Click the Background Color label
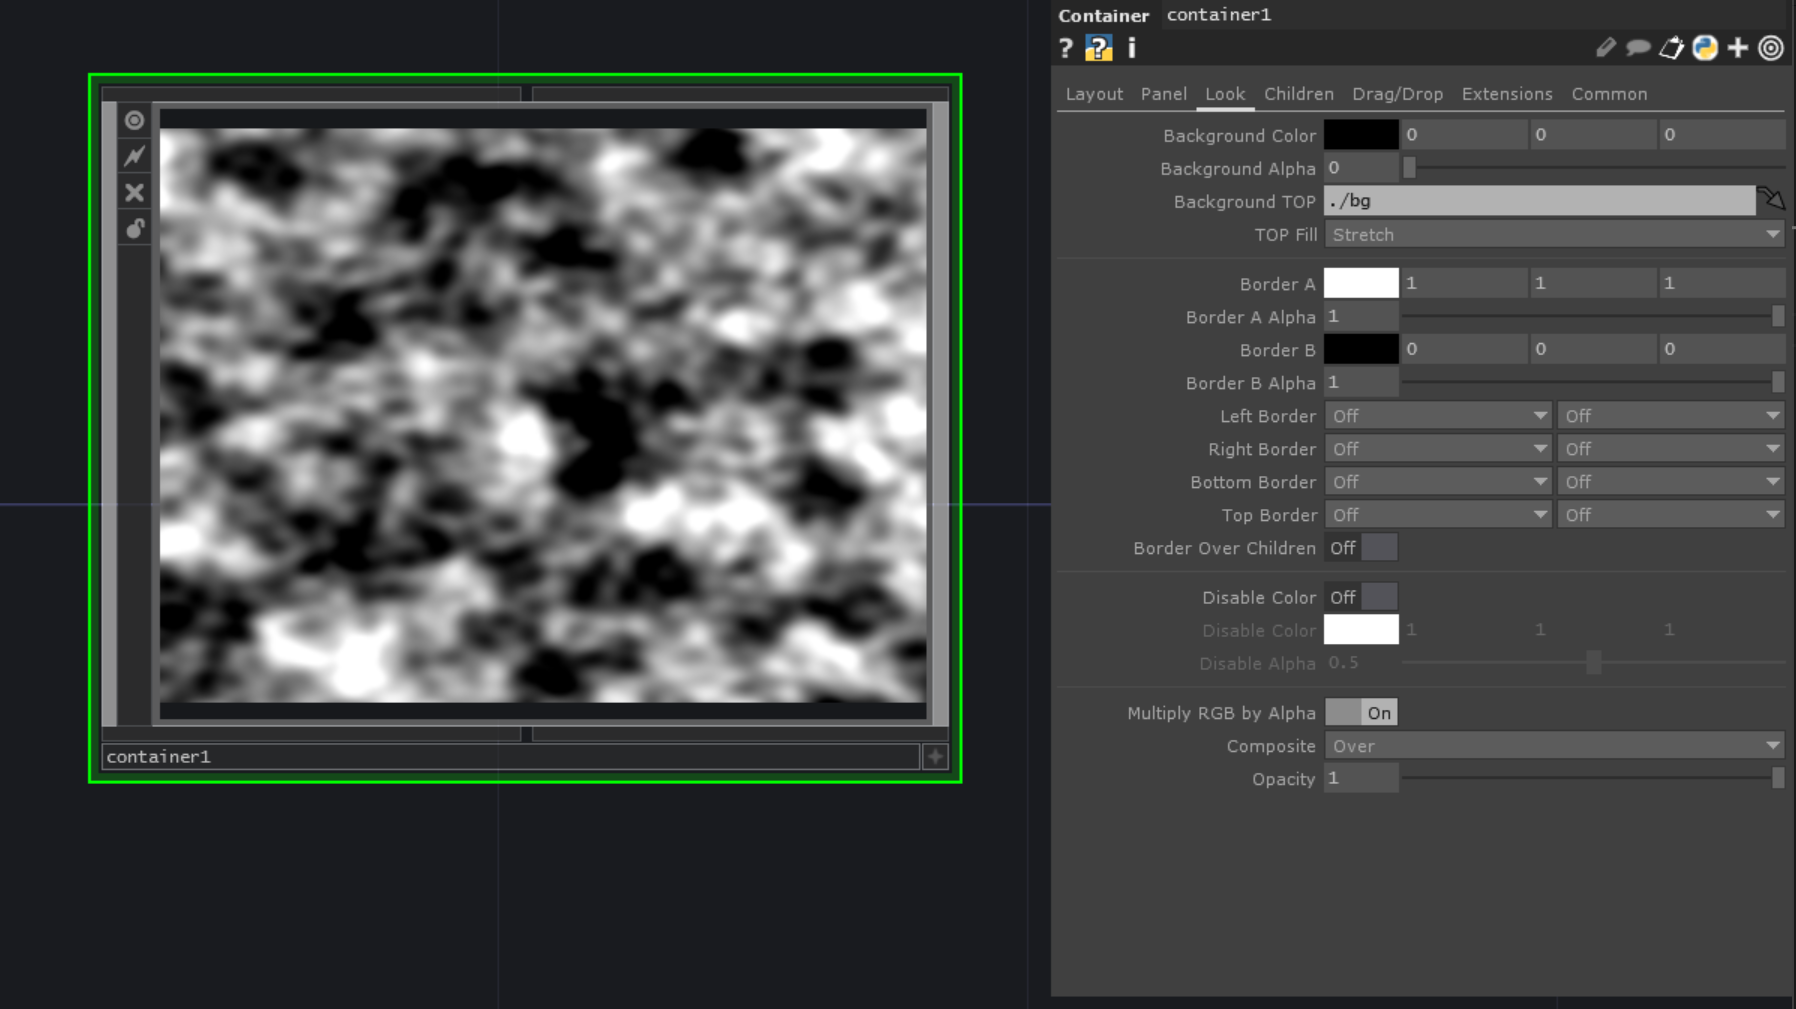The width and height of the screenshot is (1796, 1009). click(1239, 135)
